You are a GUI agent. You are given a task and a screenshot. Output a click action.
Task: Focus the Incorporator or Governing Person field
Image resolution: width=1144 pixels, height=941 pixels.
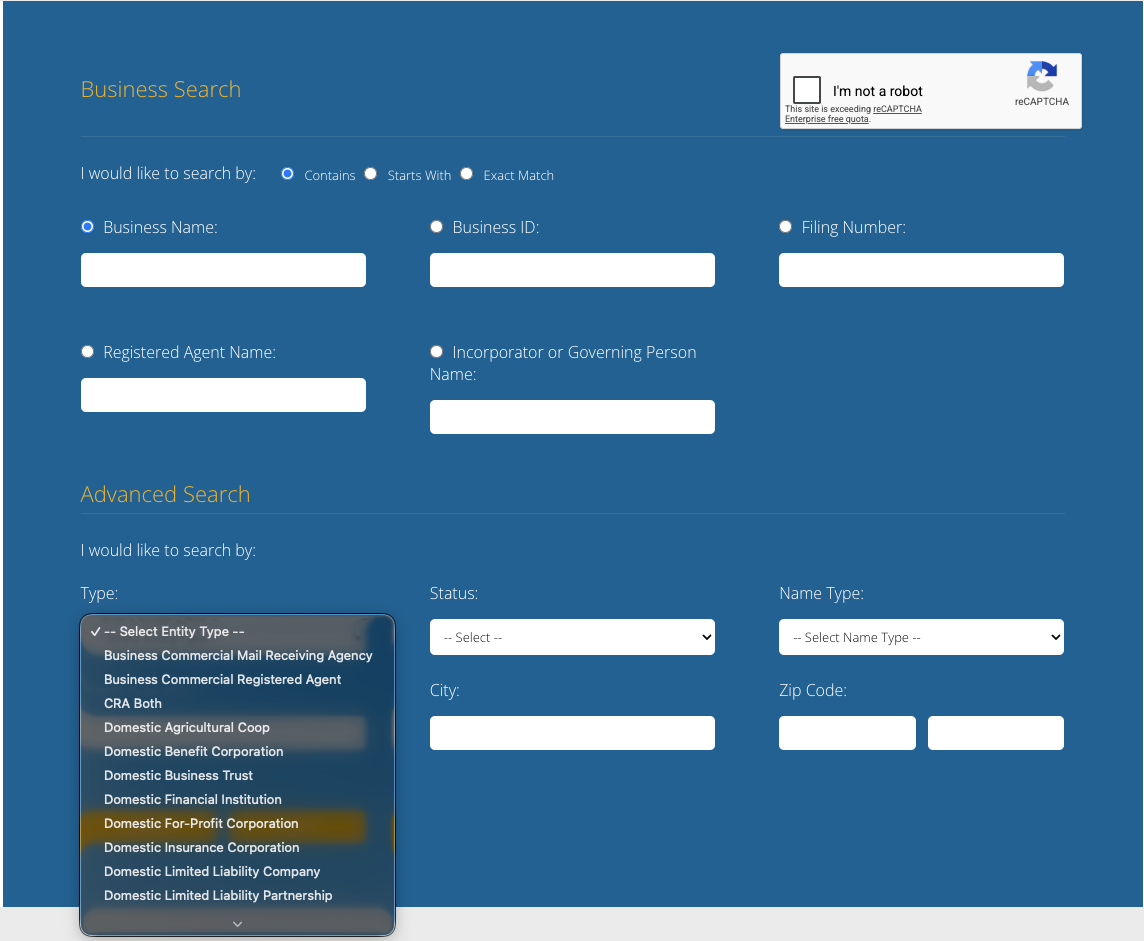572,417
